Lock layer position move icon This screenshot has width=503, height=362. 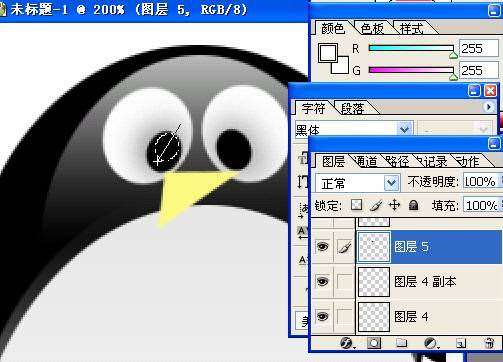coord(394,204)
